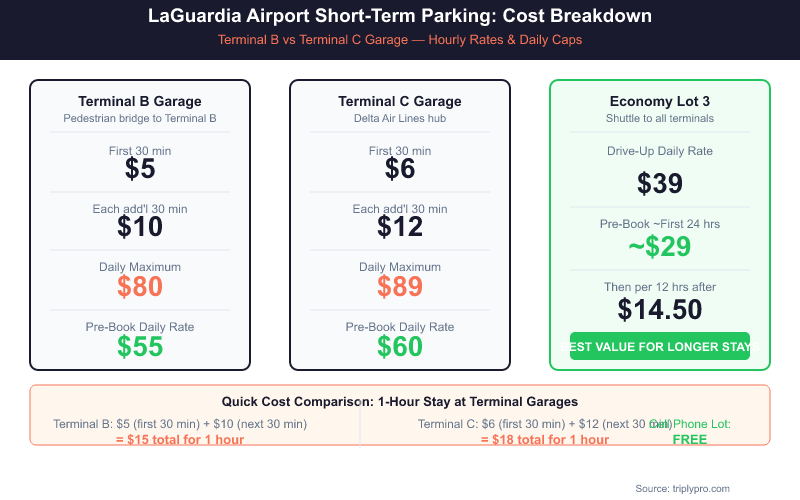Click the $55 pre-book daily rate
The height and width of the screenshot is (500, 800).
(140, 346)
